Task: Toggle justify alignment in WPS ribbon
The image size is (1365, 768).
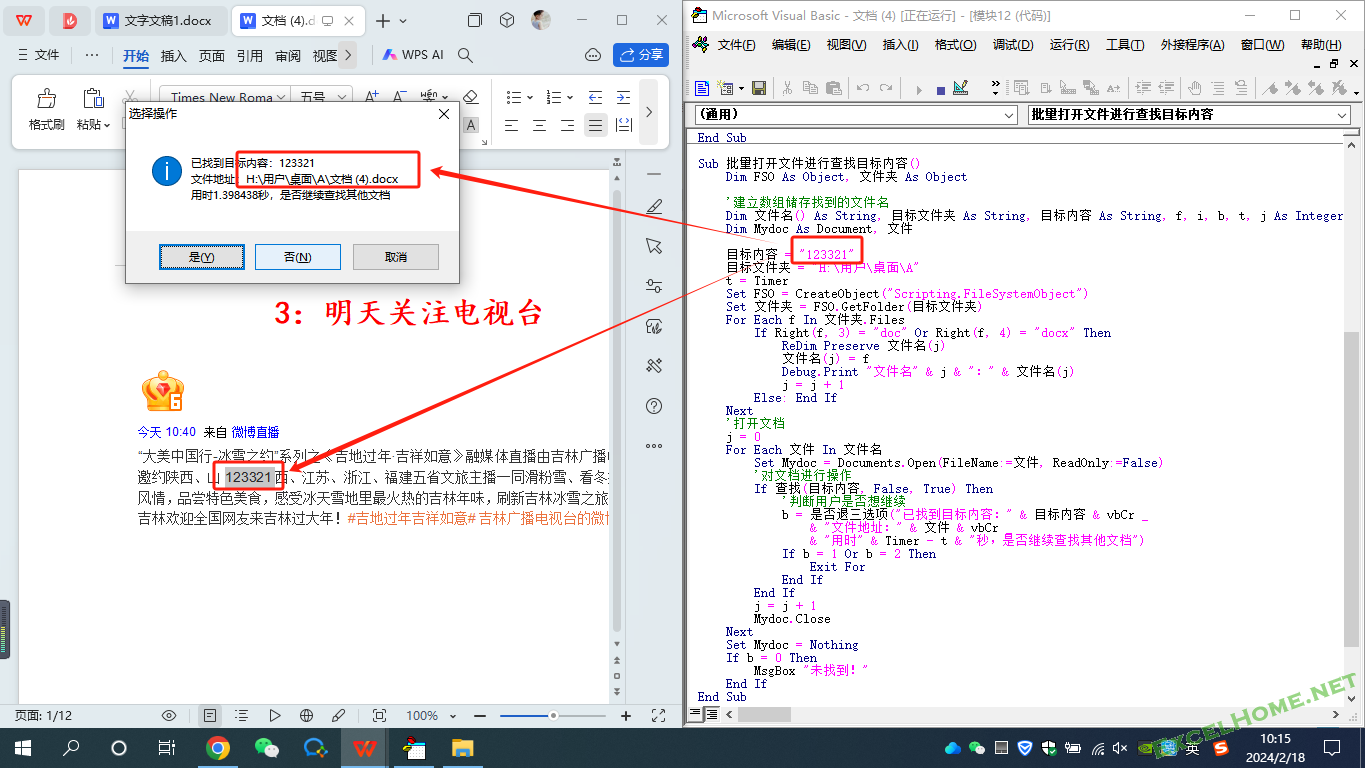Action: pos(596,125)
